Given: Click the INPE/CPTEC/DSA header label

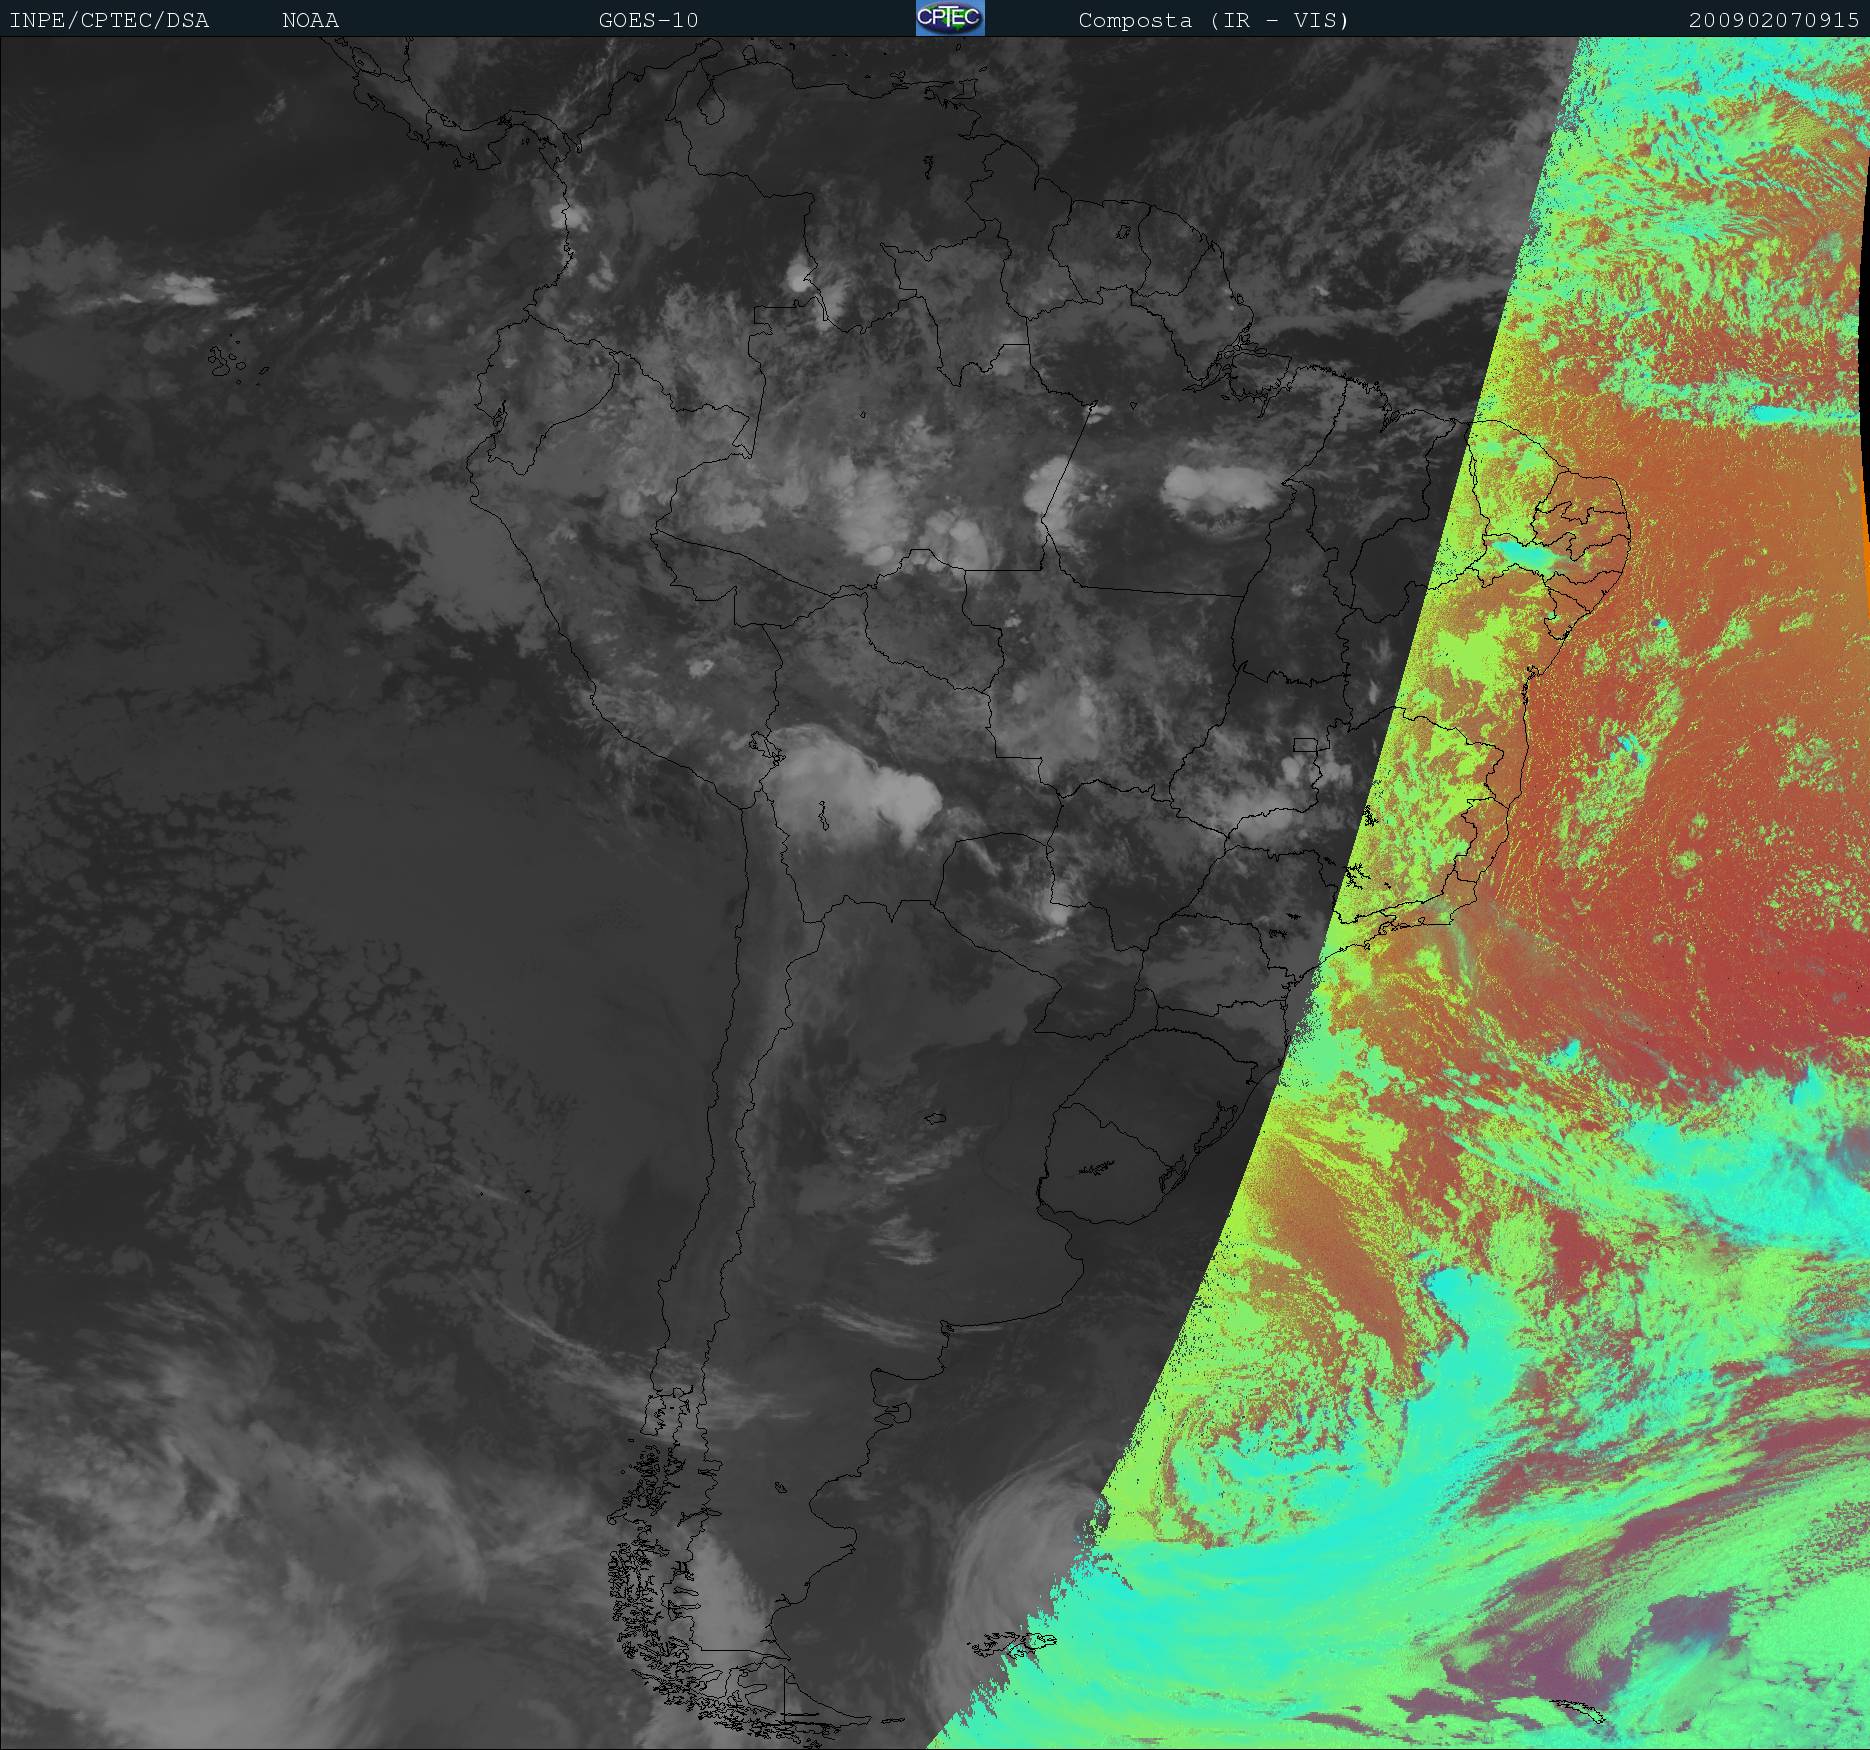Looking at the screenshot, I should click(x=110, y=20).
